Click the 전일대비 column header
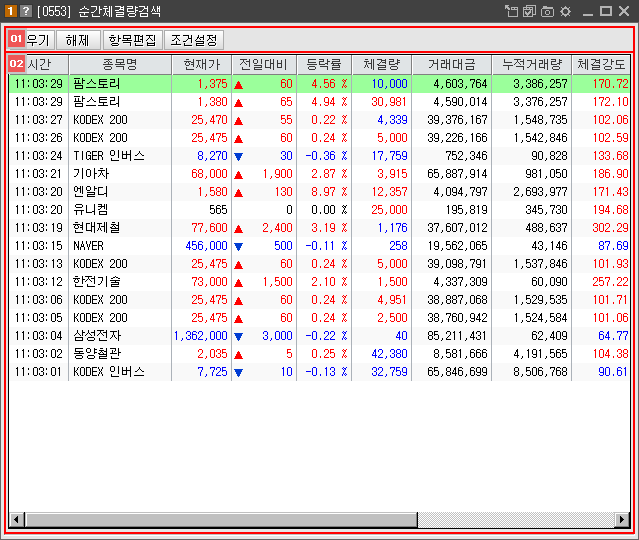Image resolution: width=639 pixels, height=540 pixels. (x=264, y=64)
